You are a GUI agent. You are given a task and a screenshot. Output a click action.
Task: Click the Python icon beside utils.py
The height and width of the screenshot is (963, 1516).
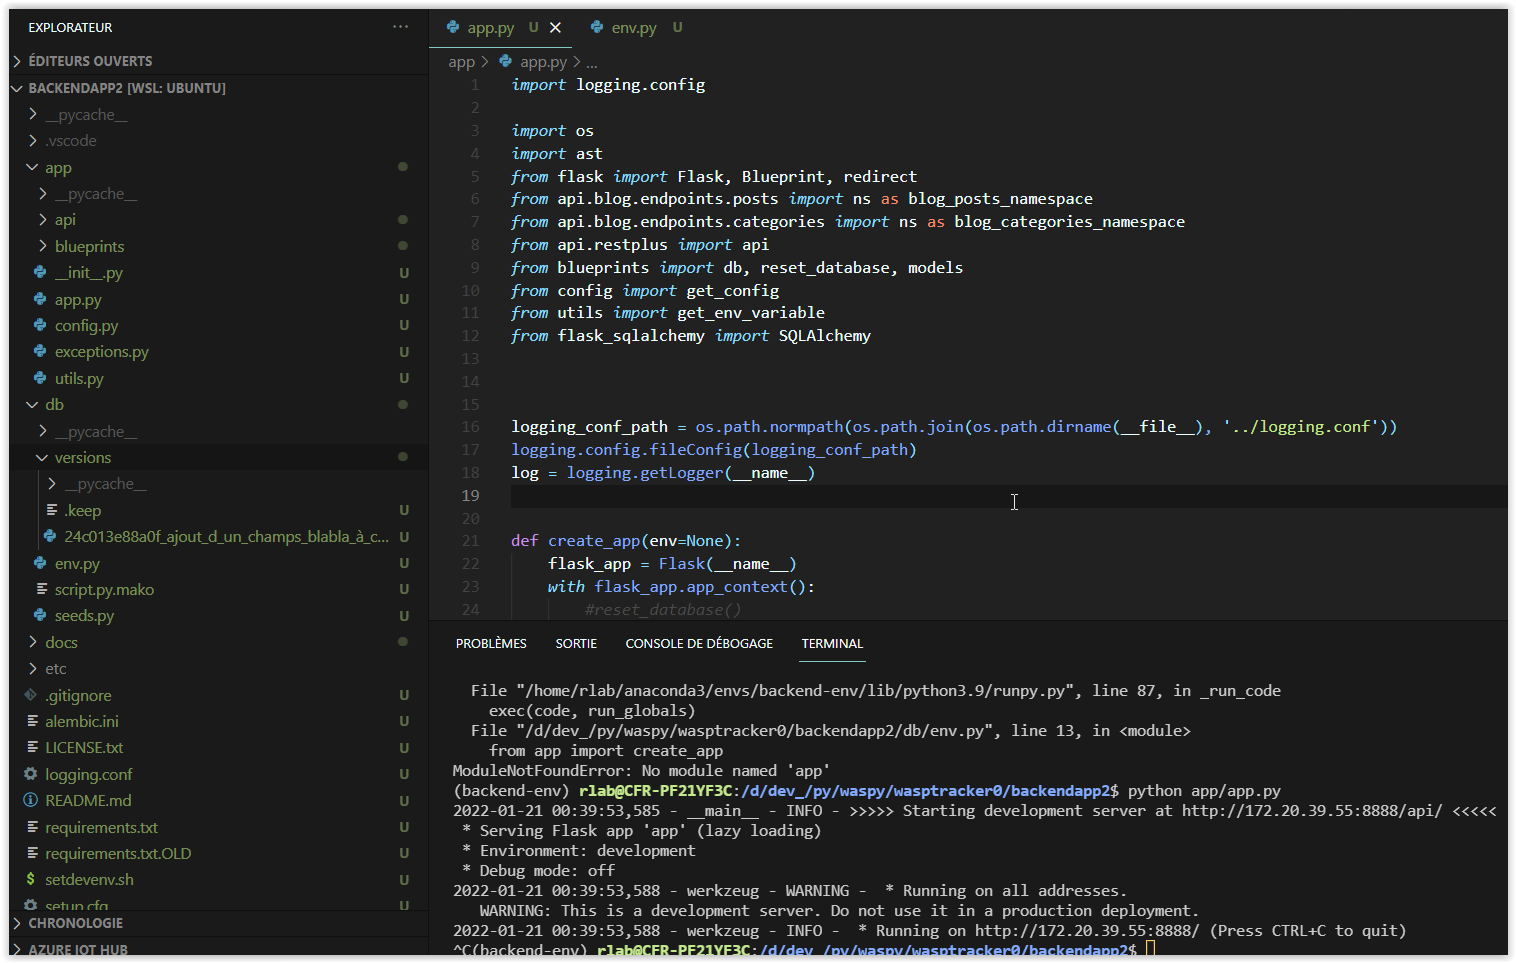40,378
